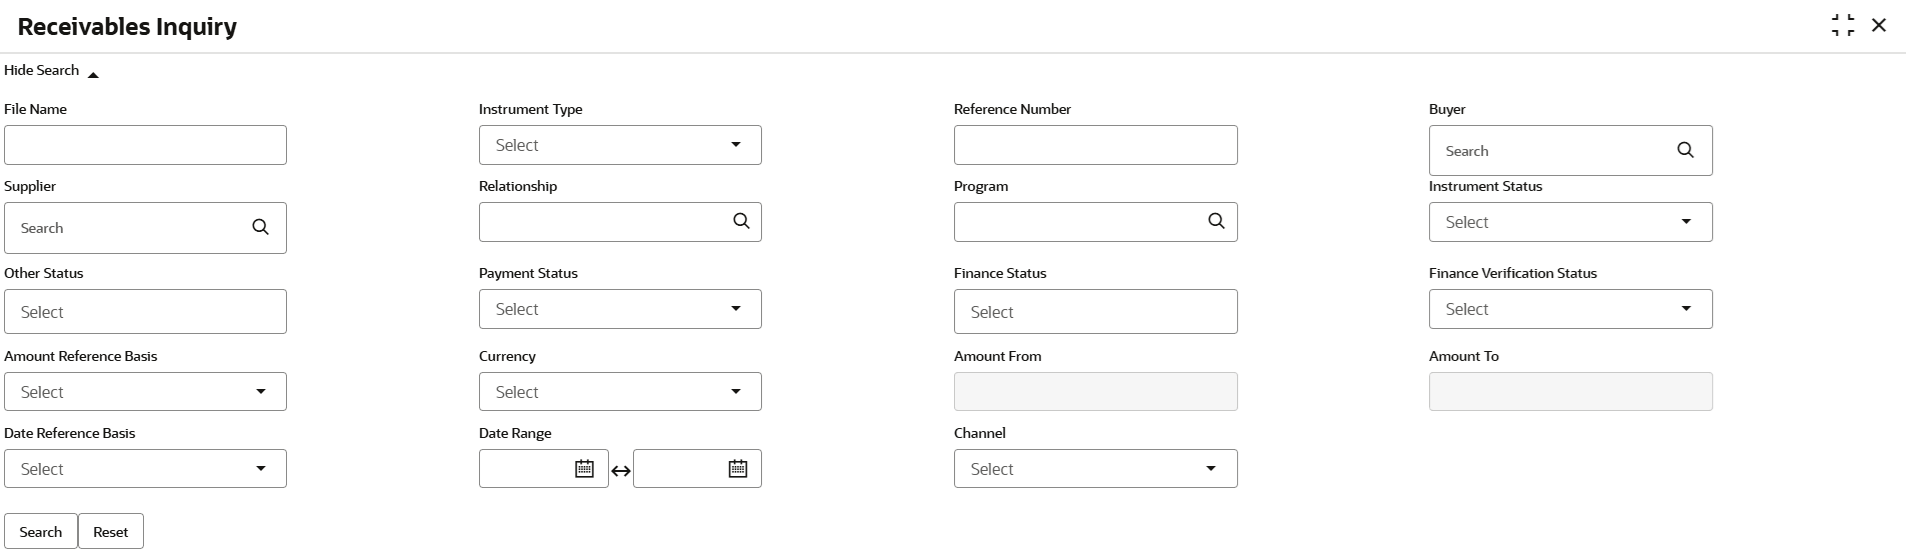The width and height of the screenshot is (1906, 552).
Task: Open the Instrument Type dropdown
Action: (620, 145)
